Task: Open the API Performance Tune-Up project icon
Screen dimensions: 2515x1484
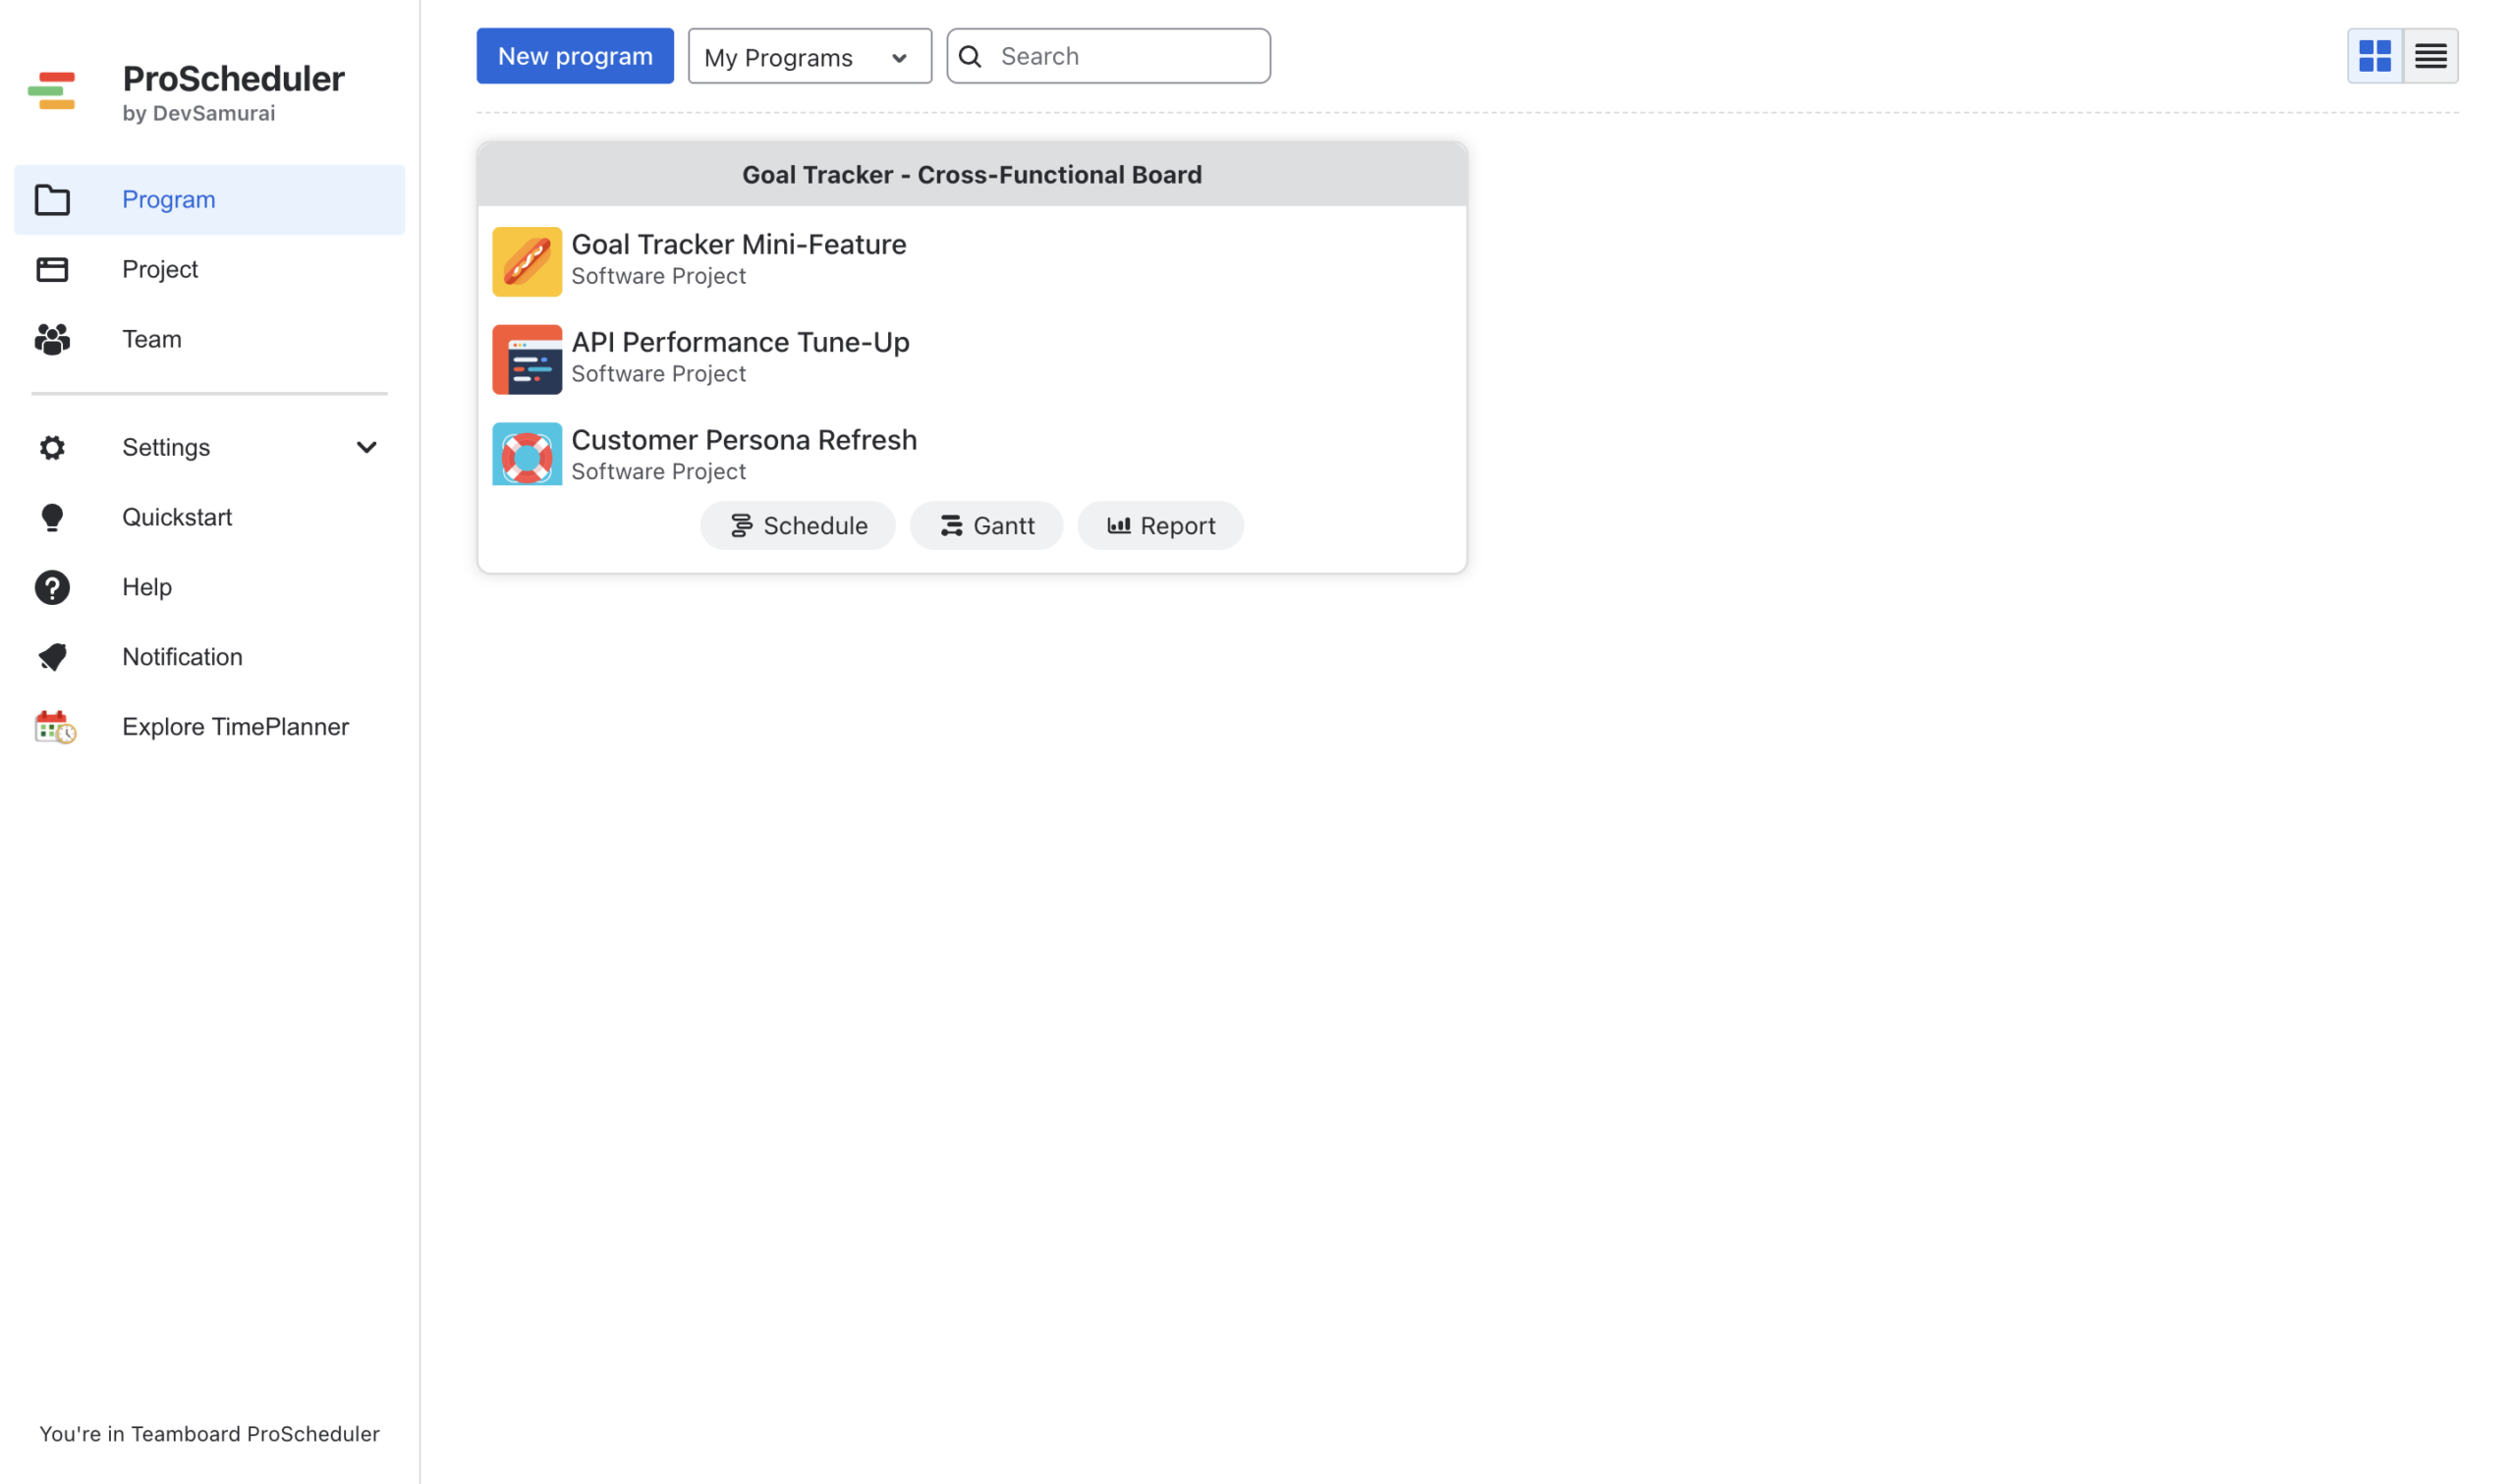Action: (x=527, y=359)
